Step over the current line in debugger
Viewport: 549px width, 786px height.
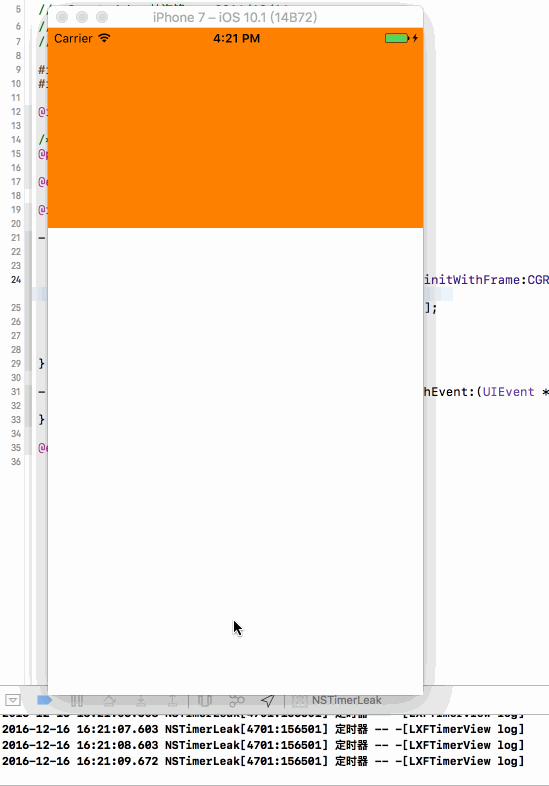coord(109,700)
